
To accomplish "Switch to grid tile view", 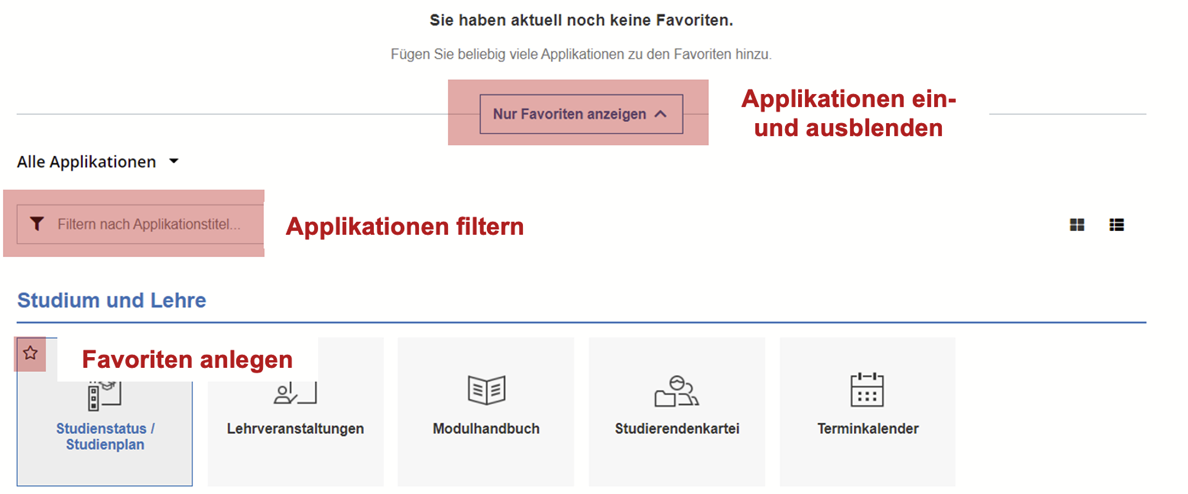I will (x=1077, y=225).
